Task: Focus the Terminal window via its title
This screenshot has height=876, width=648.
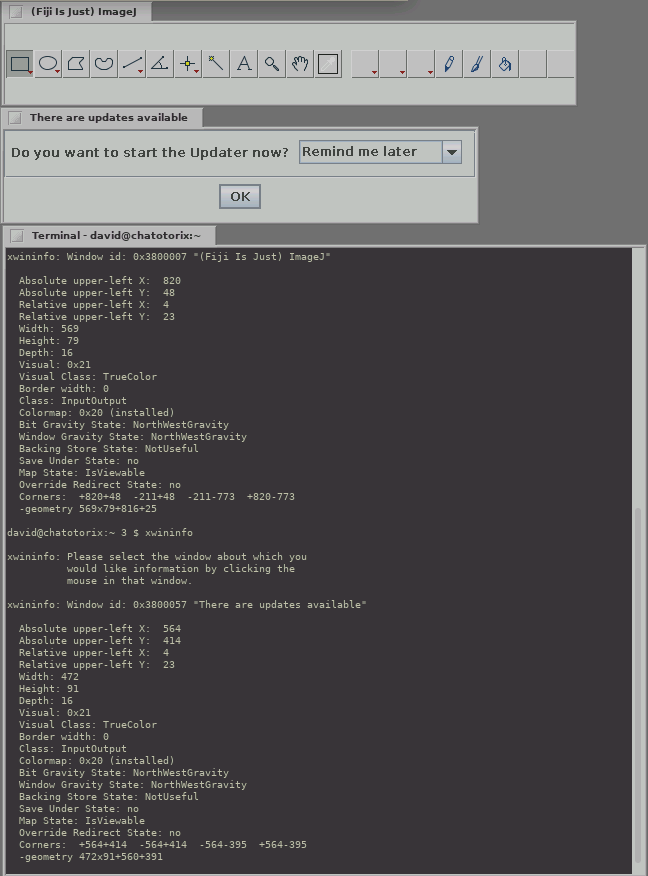Action: click(x=115, y=236)
